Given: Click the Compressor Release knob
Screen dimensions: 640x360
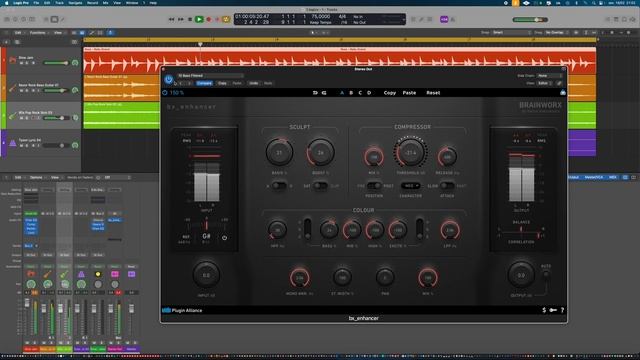Looking at the screenshot, I should click(447, 157).
